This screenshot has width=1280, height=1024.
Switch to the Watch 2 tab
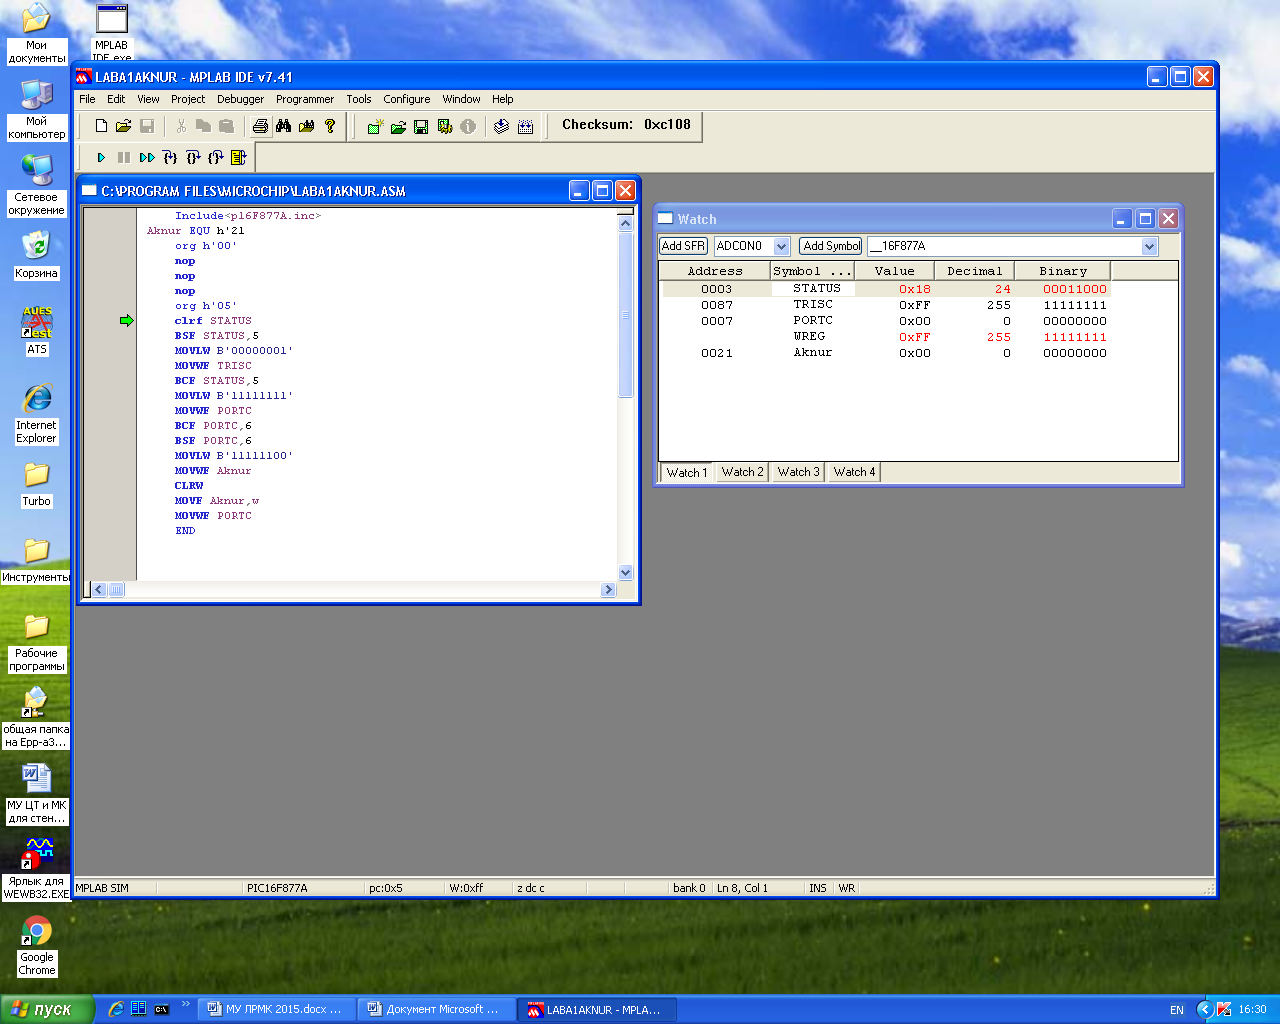point(742,472)
